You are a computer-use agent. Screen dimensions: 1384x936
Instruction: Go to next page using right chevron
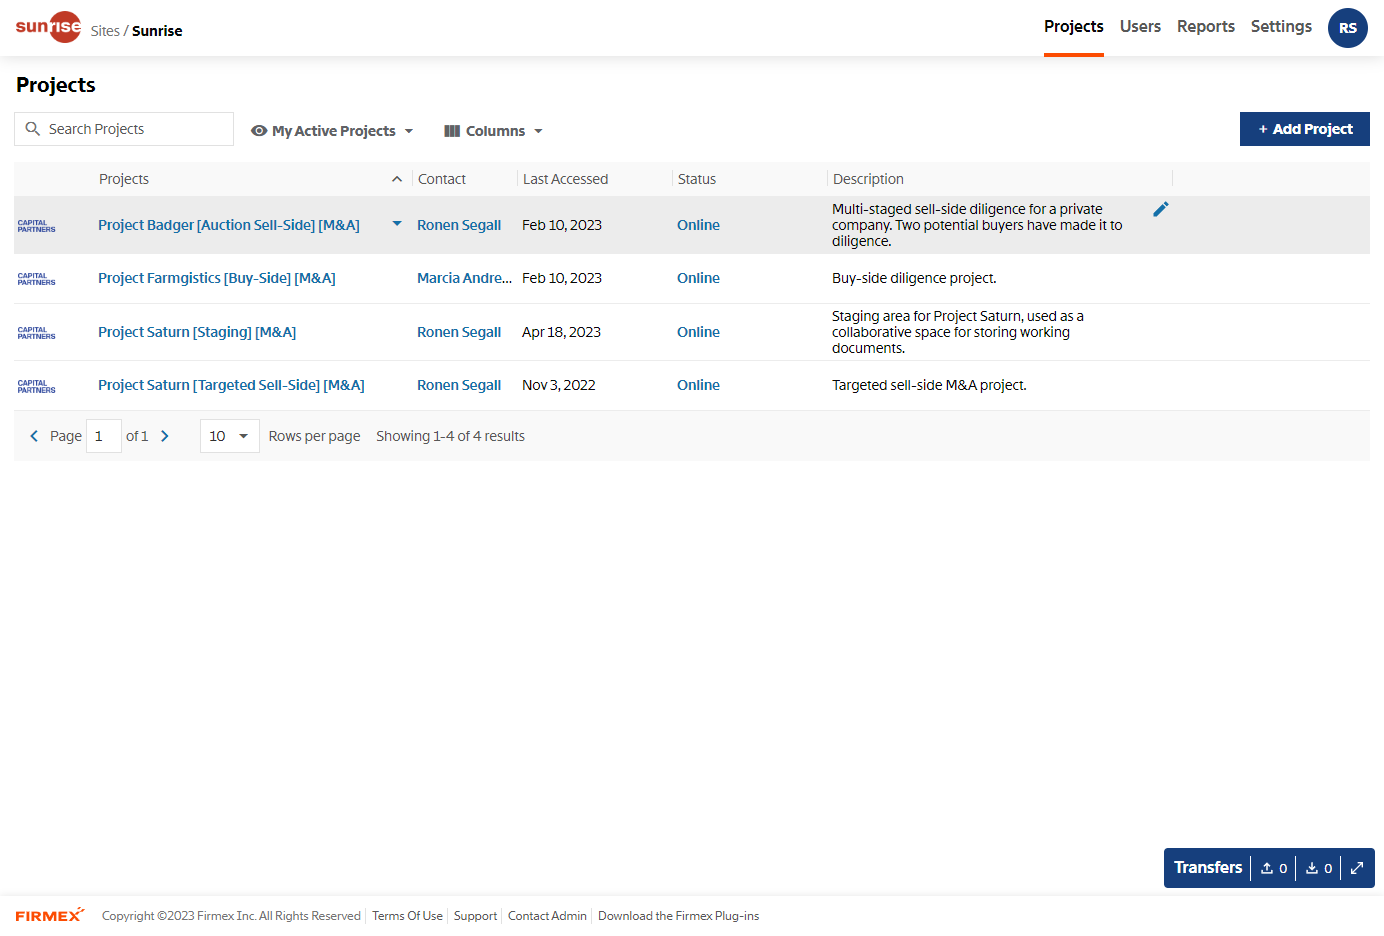(165, 436)
